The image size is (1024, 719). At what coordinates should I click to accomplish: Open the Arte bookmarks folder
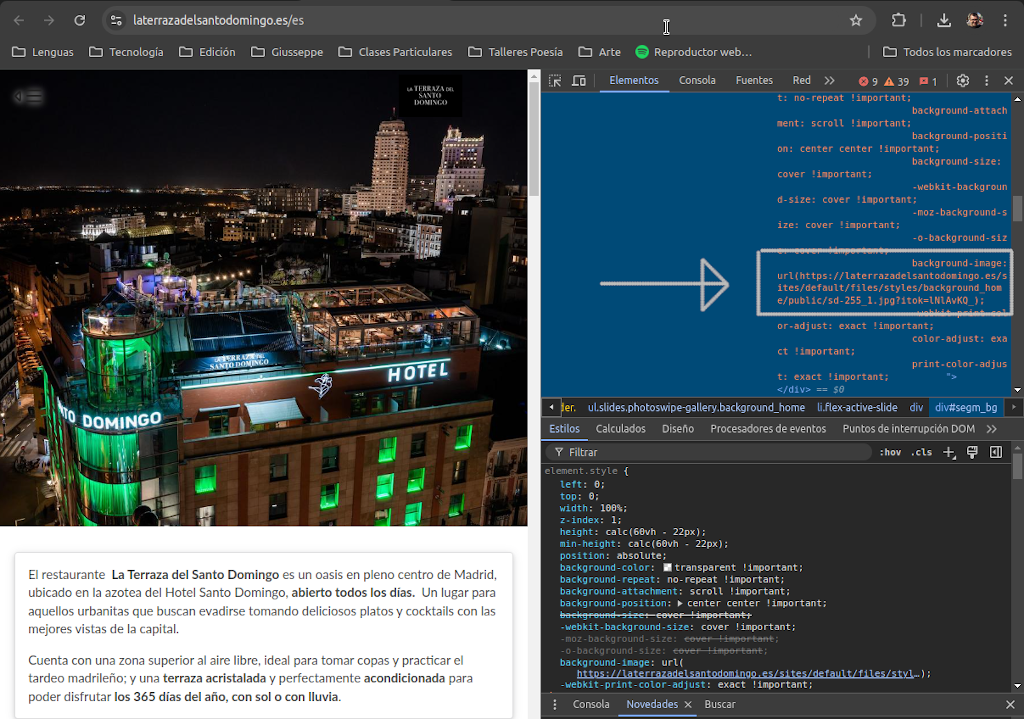click(x=600, y=52)
